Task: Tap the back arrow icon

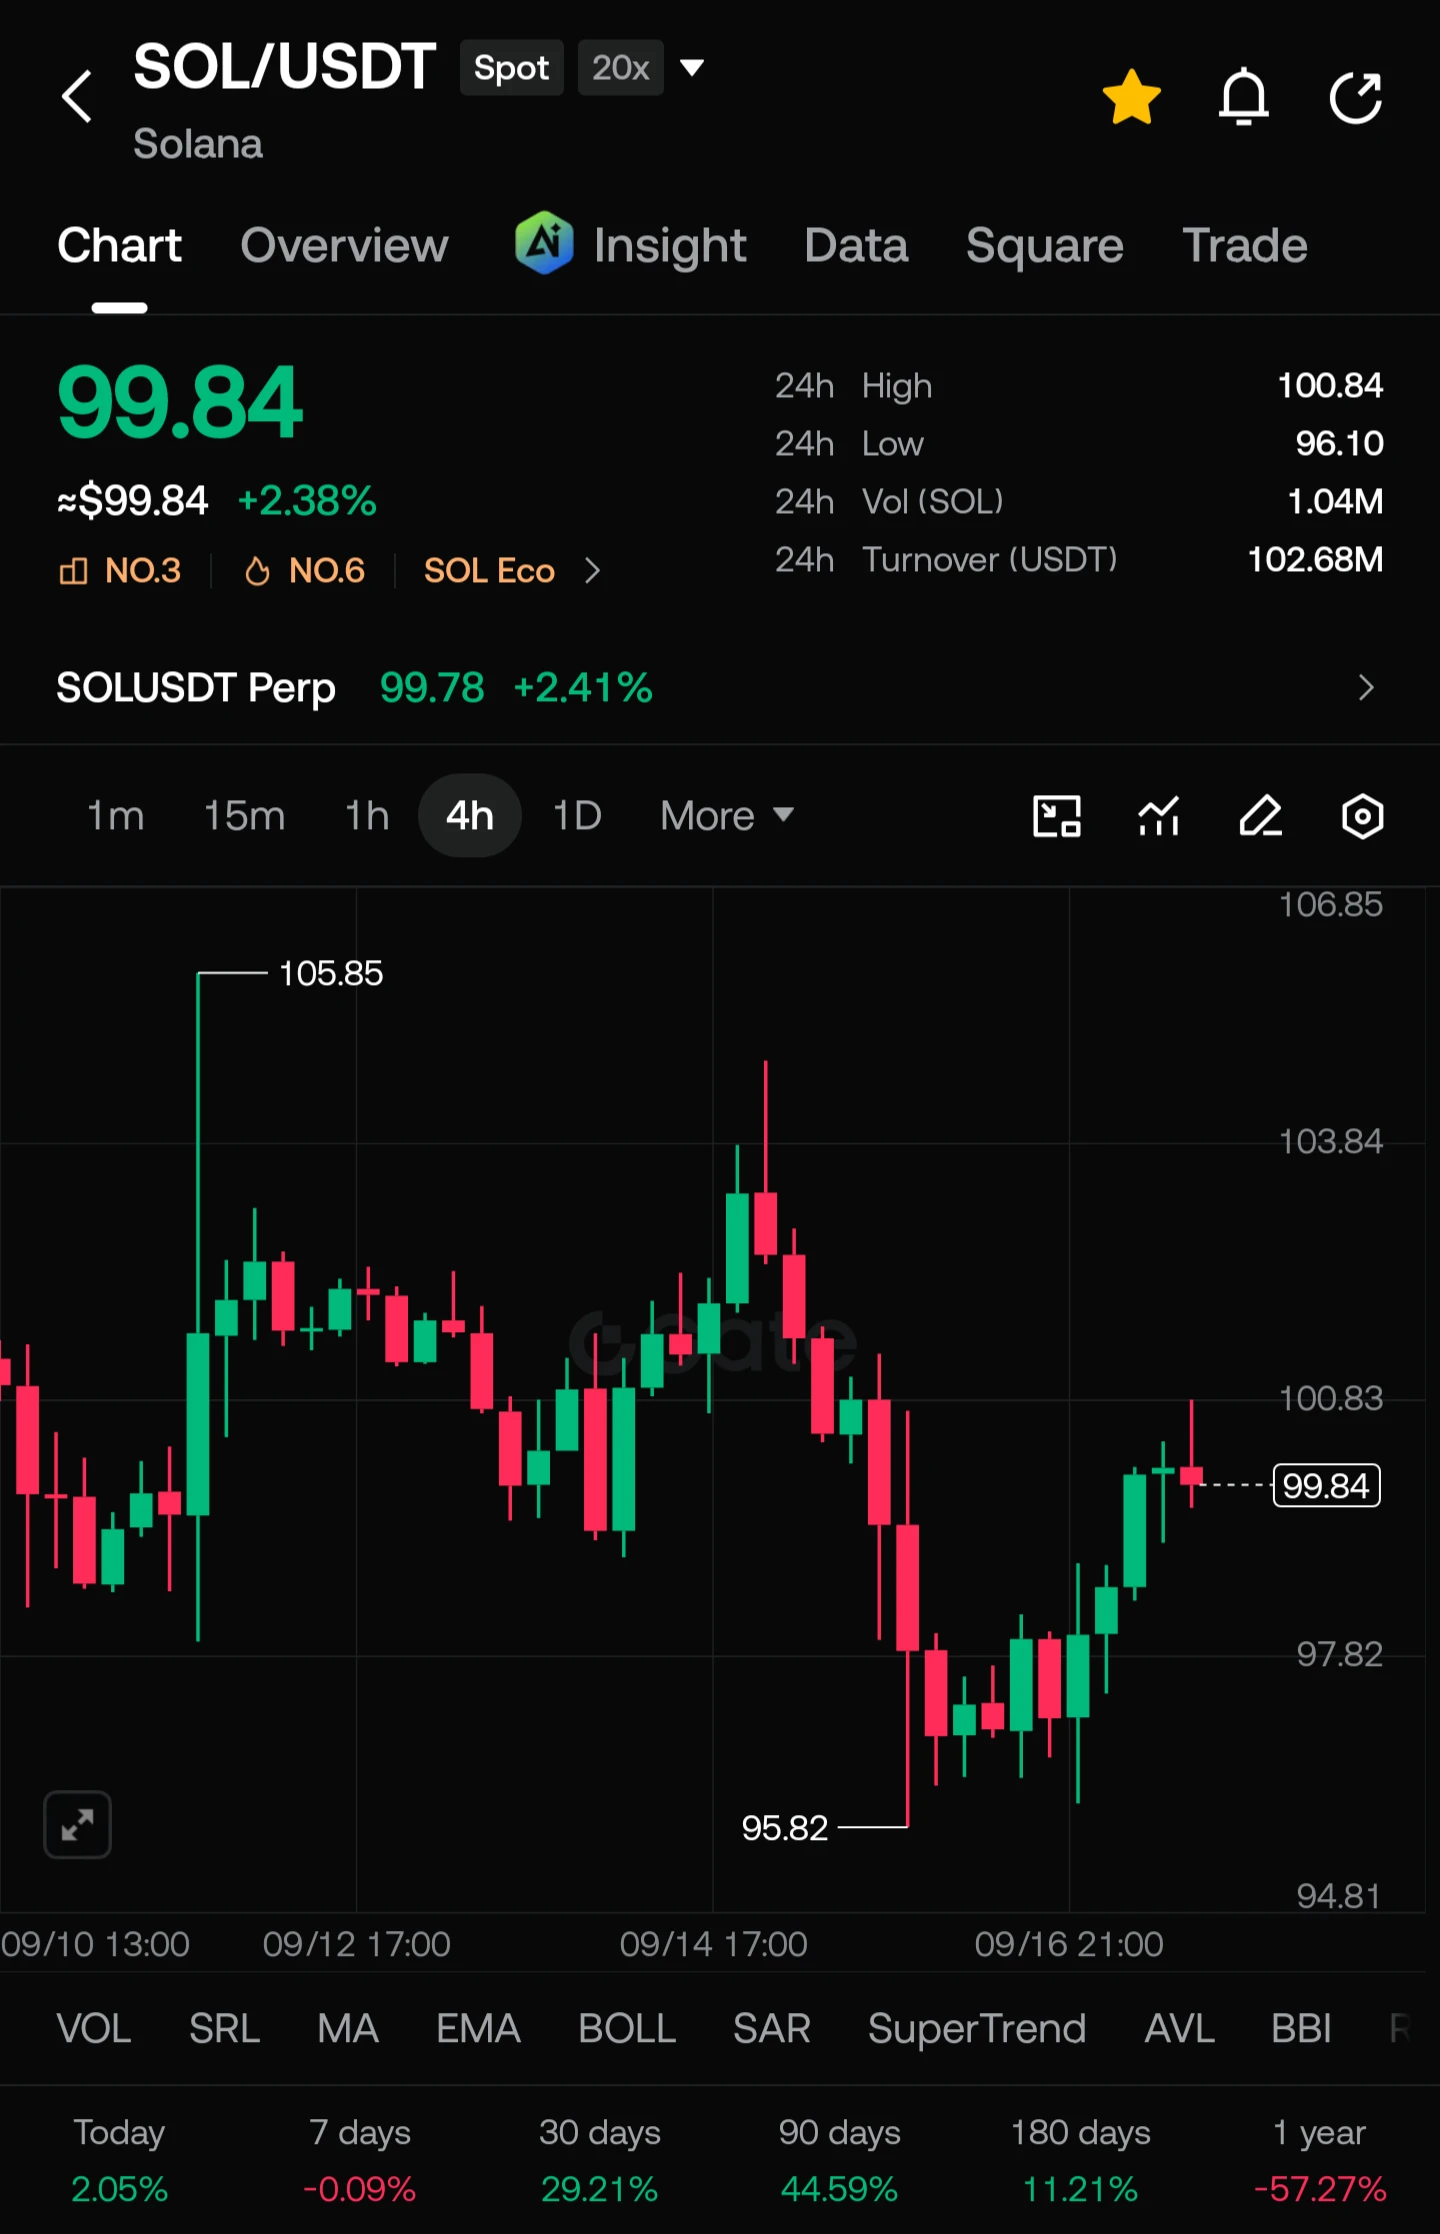Action: click(77, 97)
